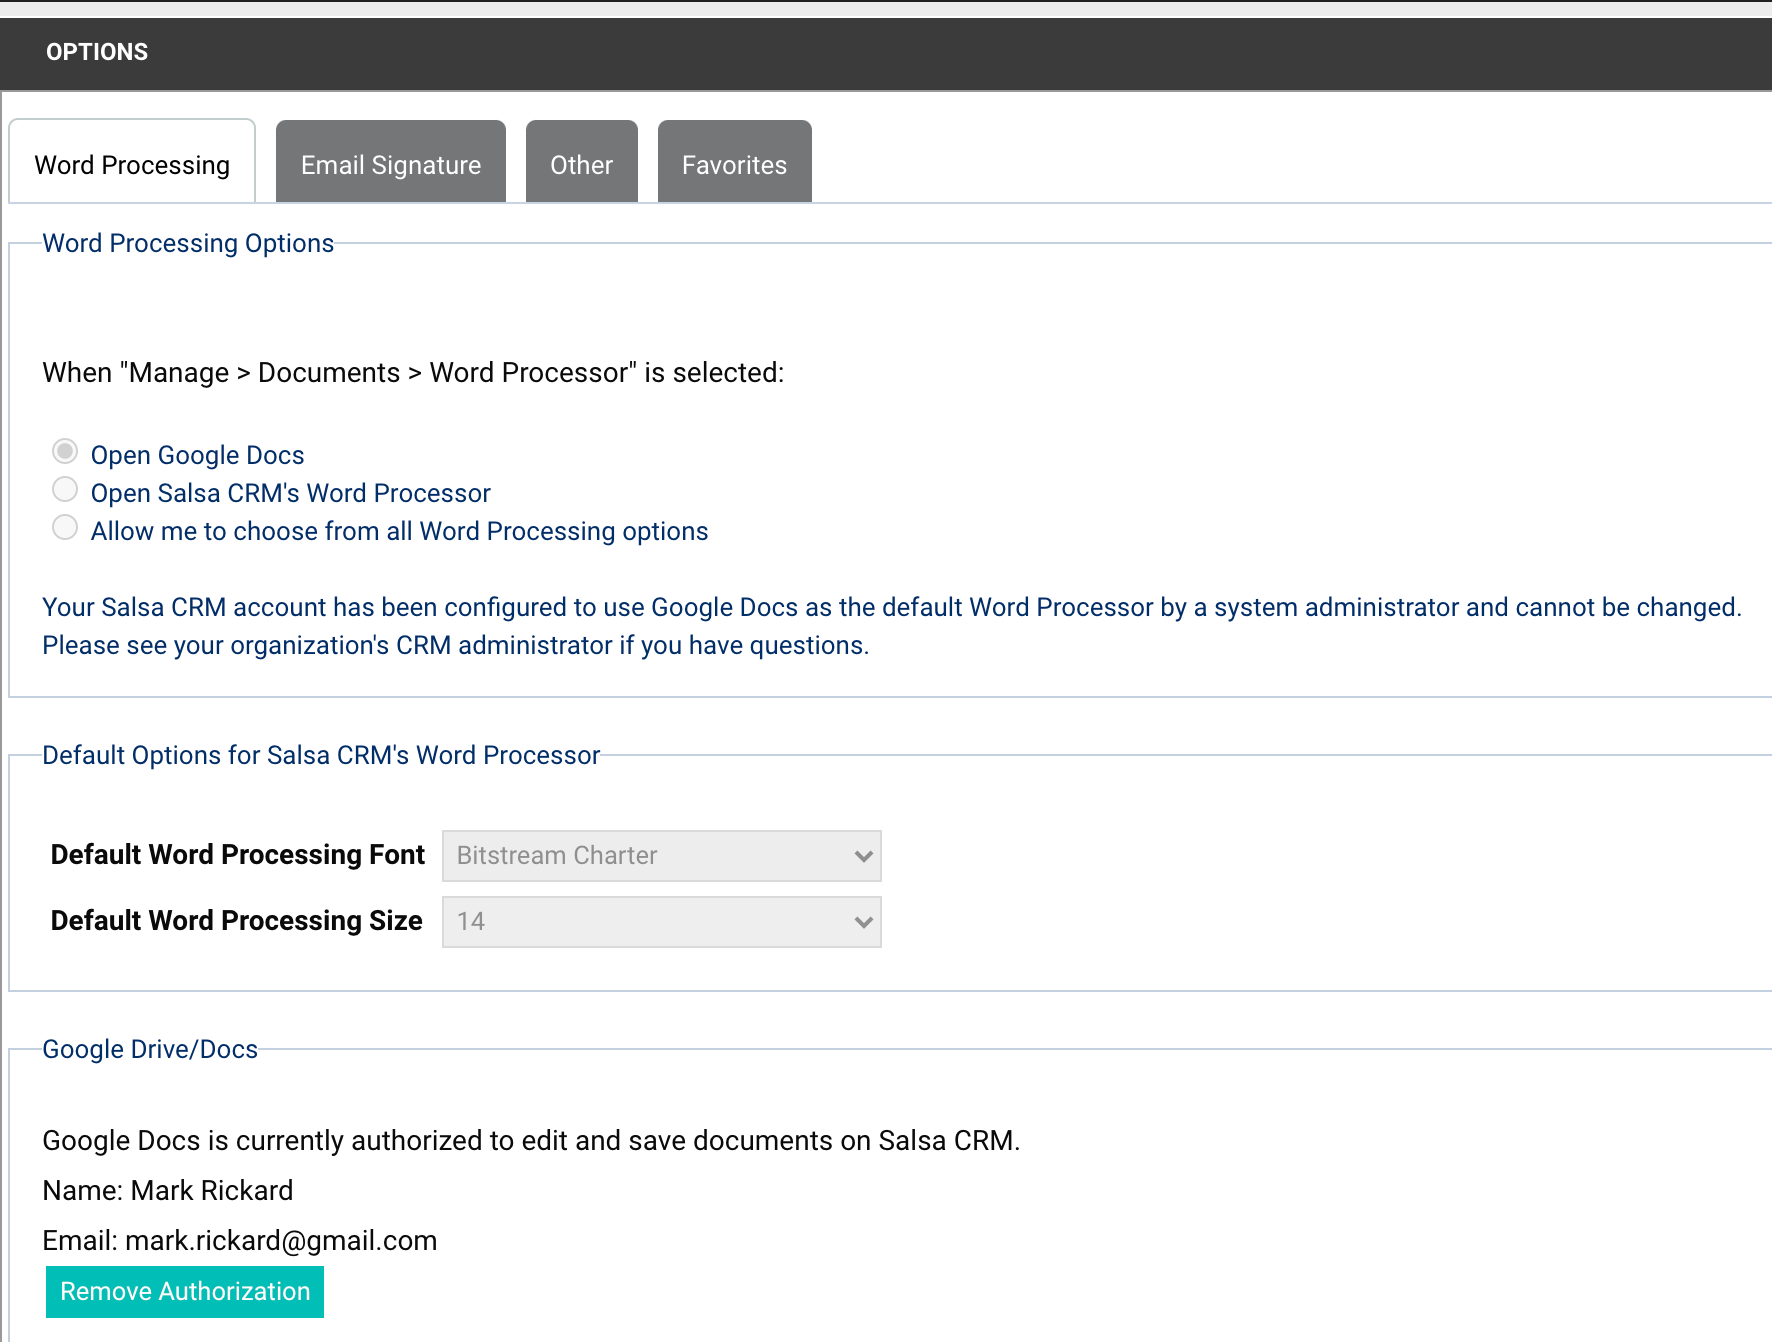This screenshot has width=1772, height=1342.
Task: Select Allow me to choose from all options
Action: tap(65, 528)
